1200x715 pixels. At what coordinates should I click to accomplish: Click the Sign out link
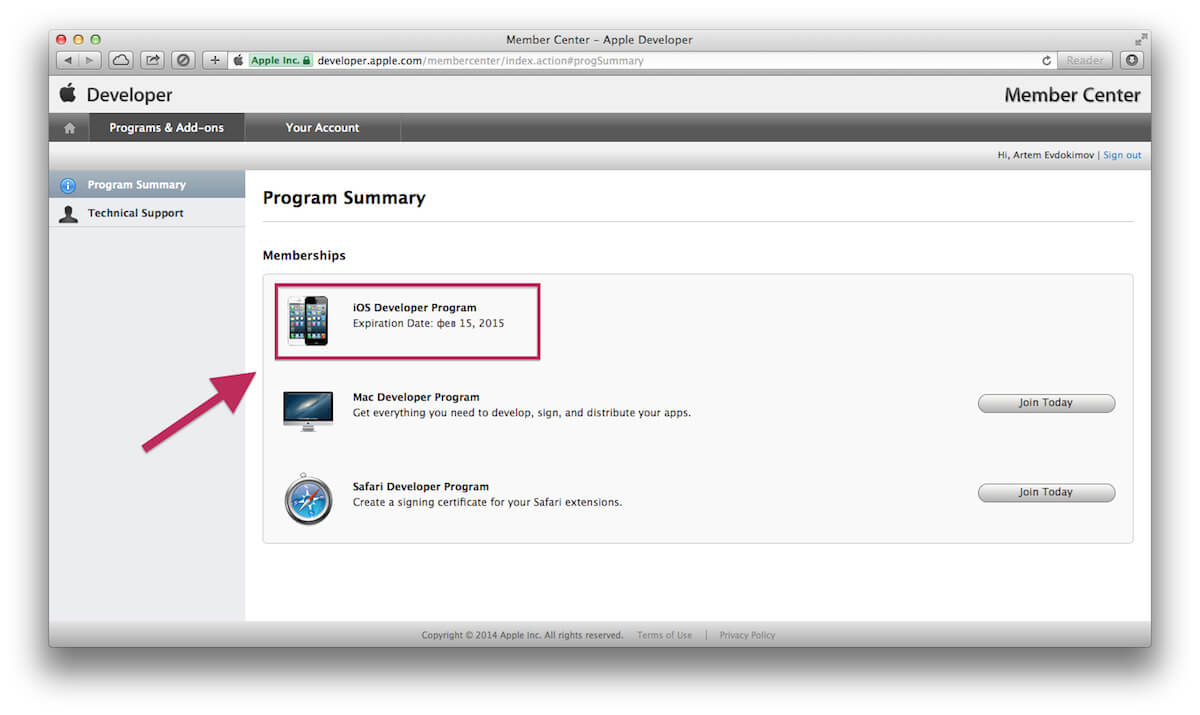coord(1122,155)
